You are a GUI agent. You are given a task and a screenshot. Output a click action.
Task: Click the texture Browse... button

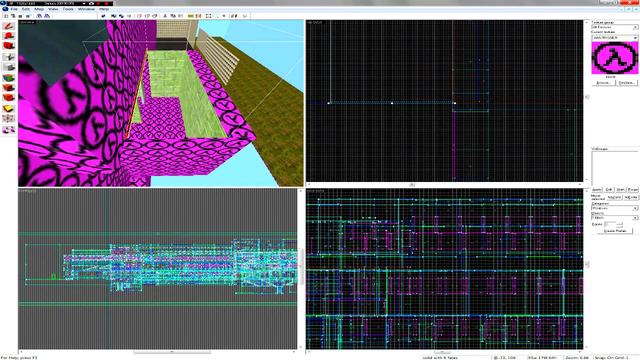(x=604, y=83)
